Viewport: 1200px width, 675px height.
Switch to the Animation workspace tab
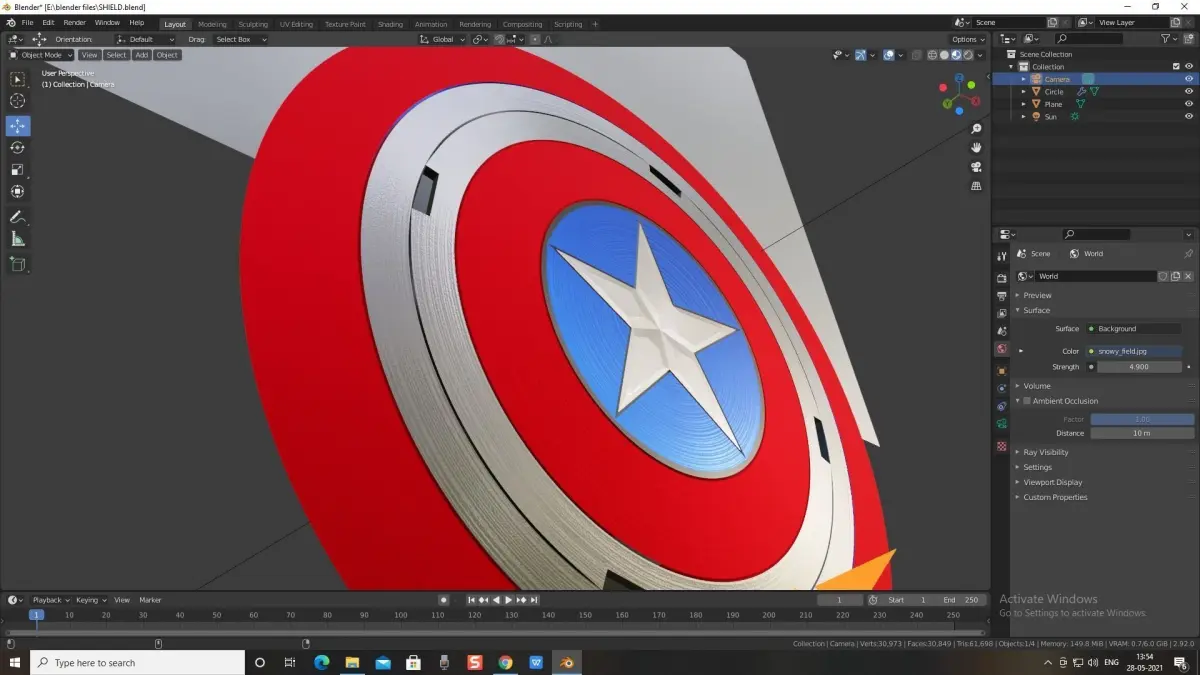[x=431, y=24]
